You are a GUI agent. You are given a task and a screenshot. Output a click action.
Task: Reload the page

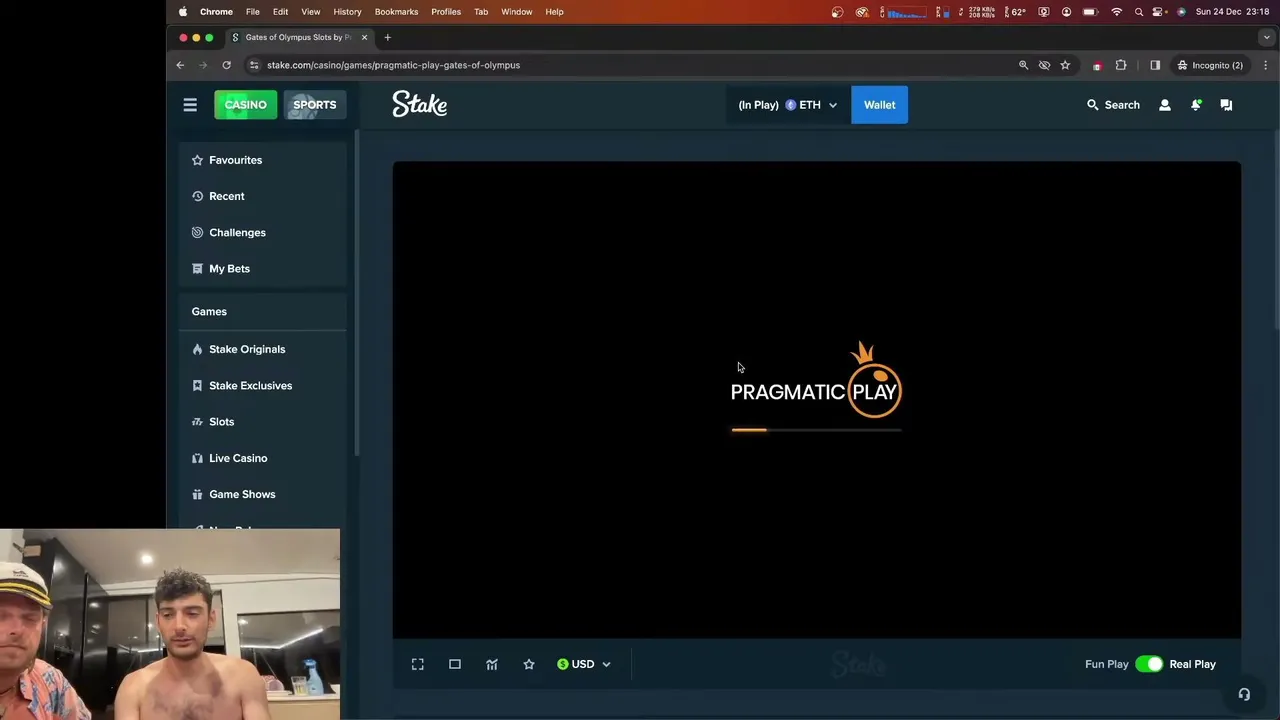pos(227,65)
